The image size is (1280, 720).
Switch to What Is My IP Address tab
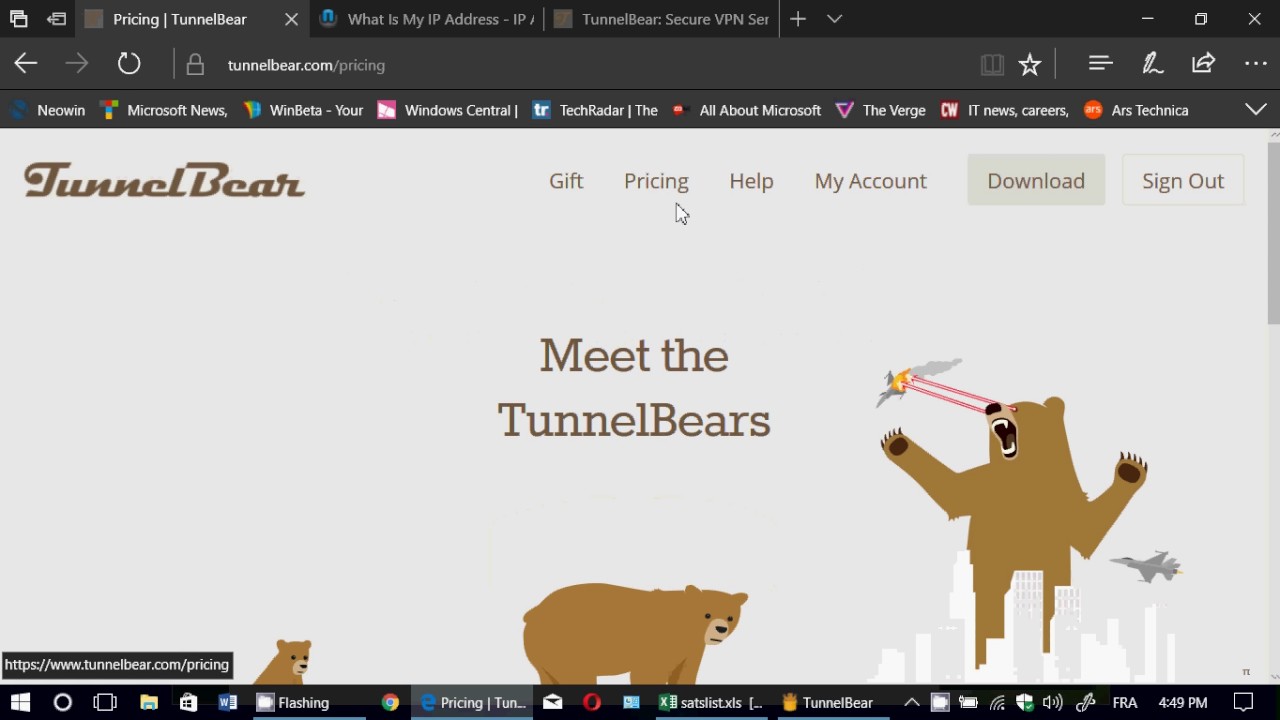click(427, 19)
